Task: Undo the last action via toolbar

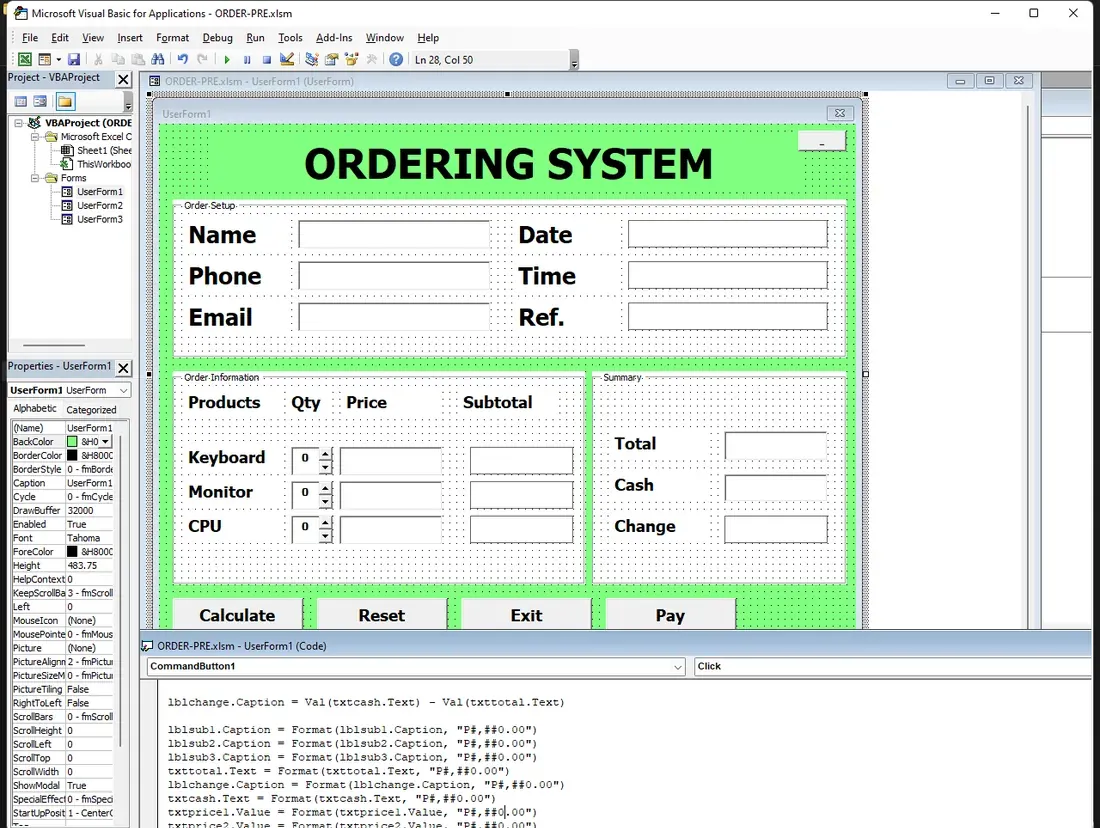Action: click(182, 60)
